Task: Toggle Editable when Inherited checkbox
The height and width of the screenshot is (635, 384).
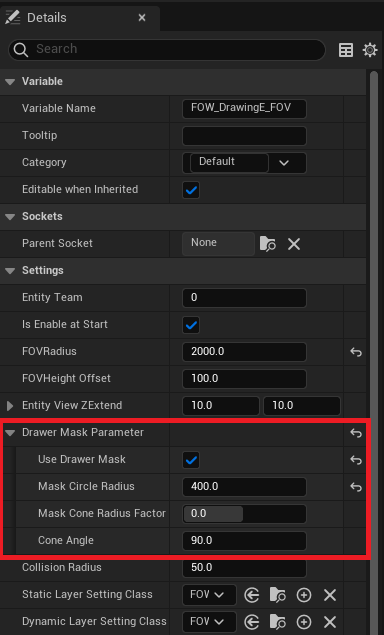Action: tap(191, 190)
